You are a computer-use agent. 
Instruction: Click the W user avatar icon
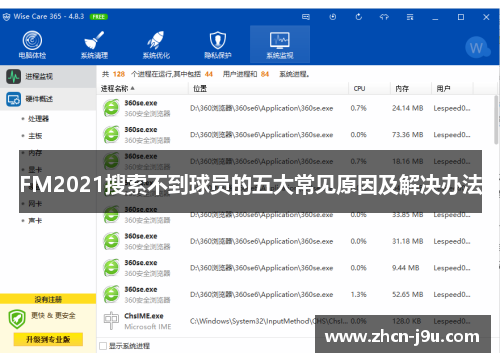pos(477,47)
